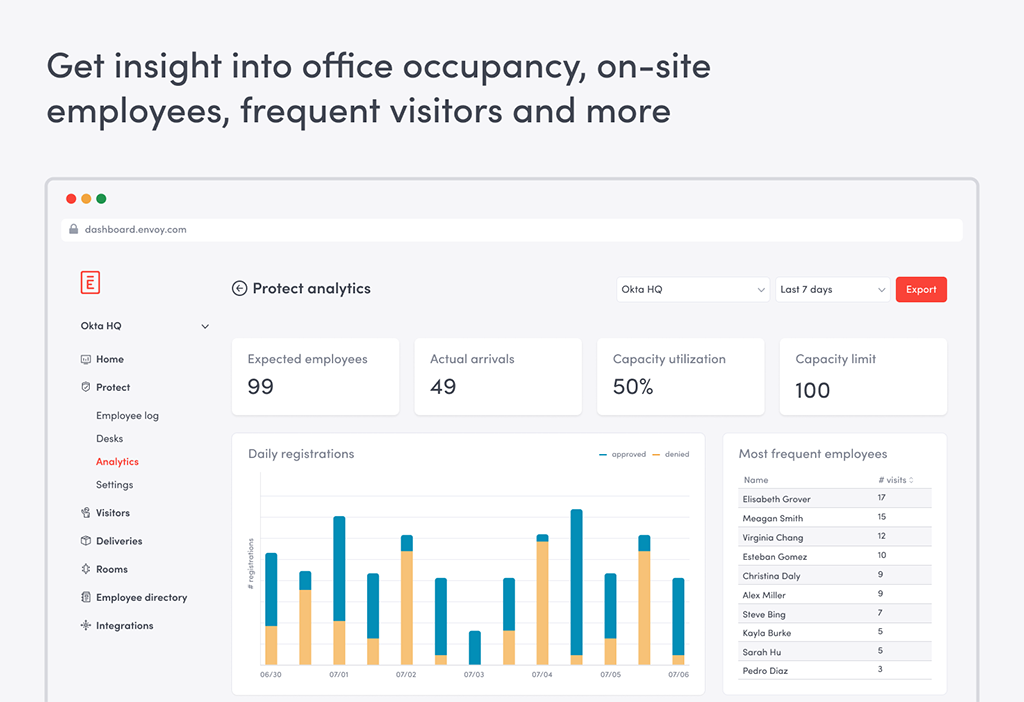
Task: Click the Rooms icon in the sidebar
Action: coord(86,569)
